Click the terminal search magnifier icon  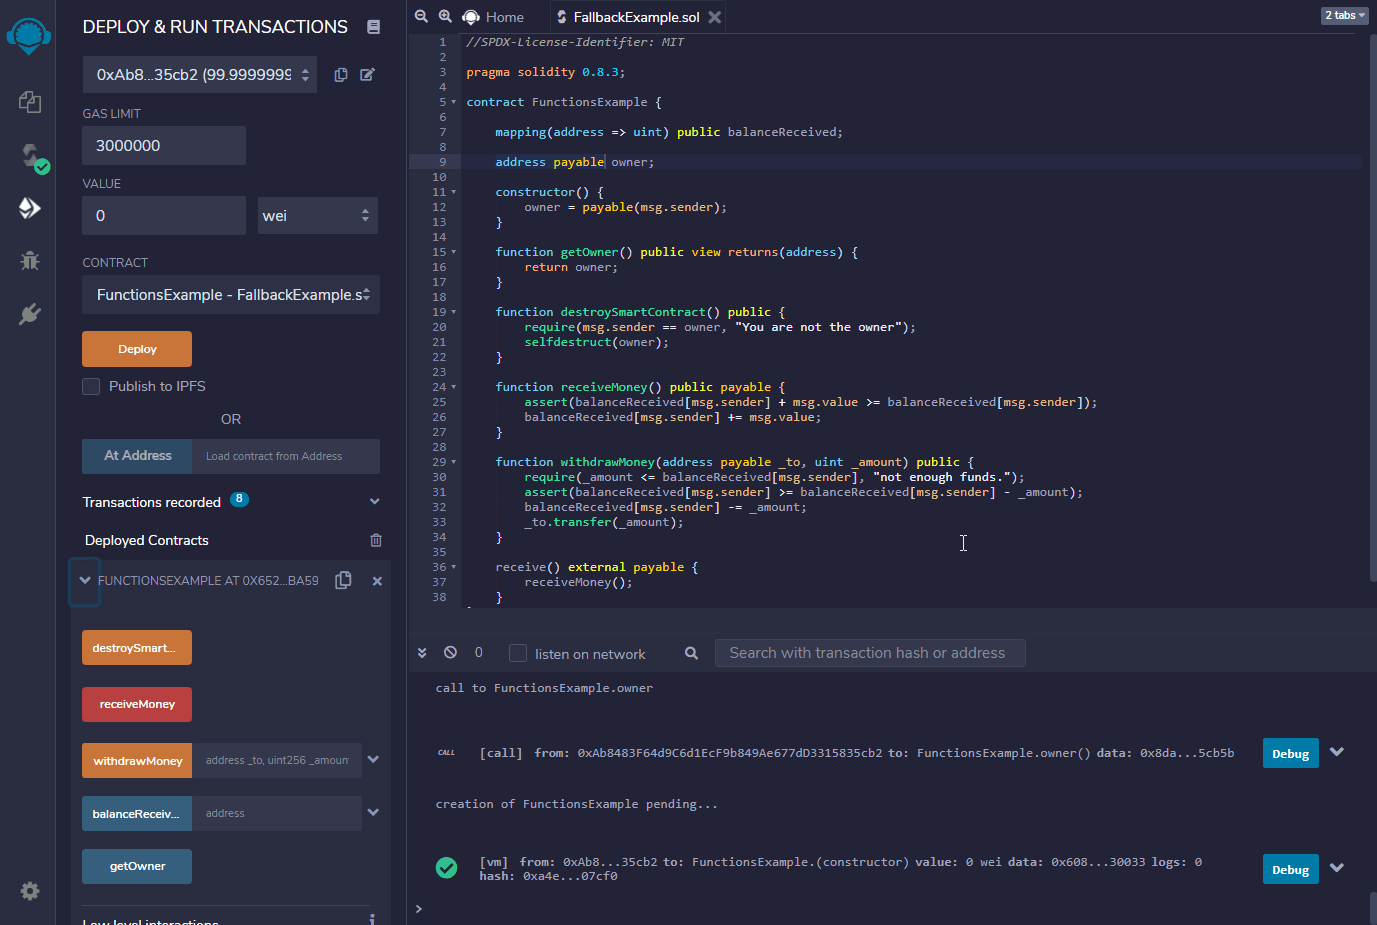coord(691,653)
